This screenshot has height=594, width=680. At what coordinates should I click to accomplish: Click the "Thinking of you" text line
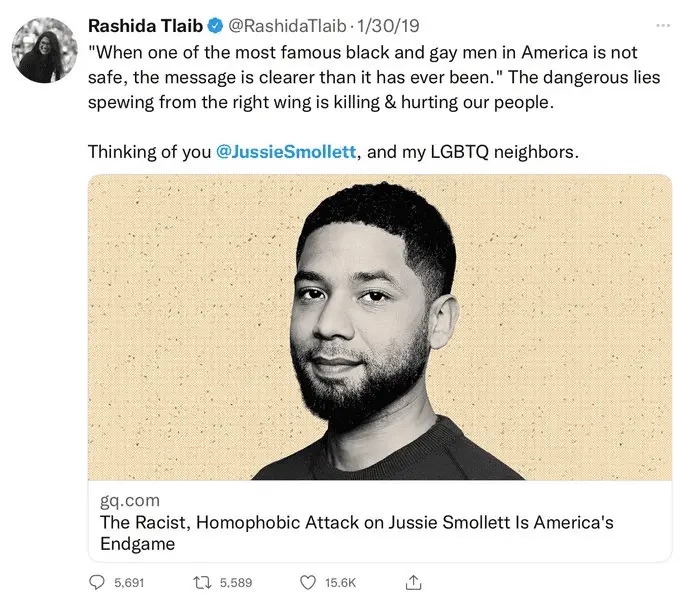coord(150,152)
